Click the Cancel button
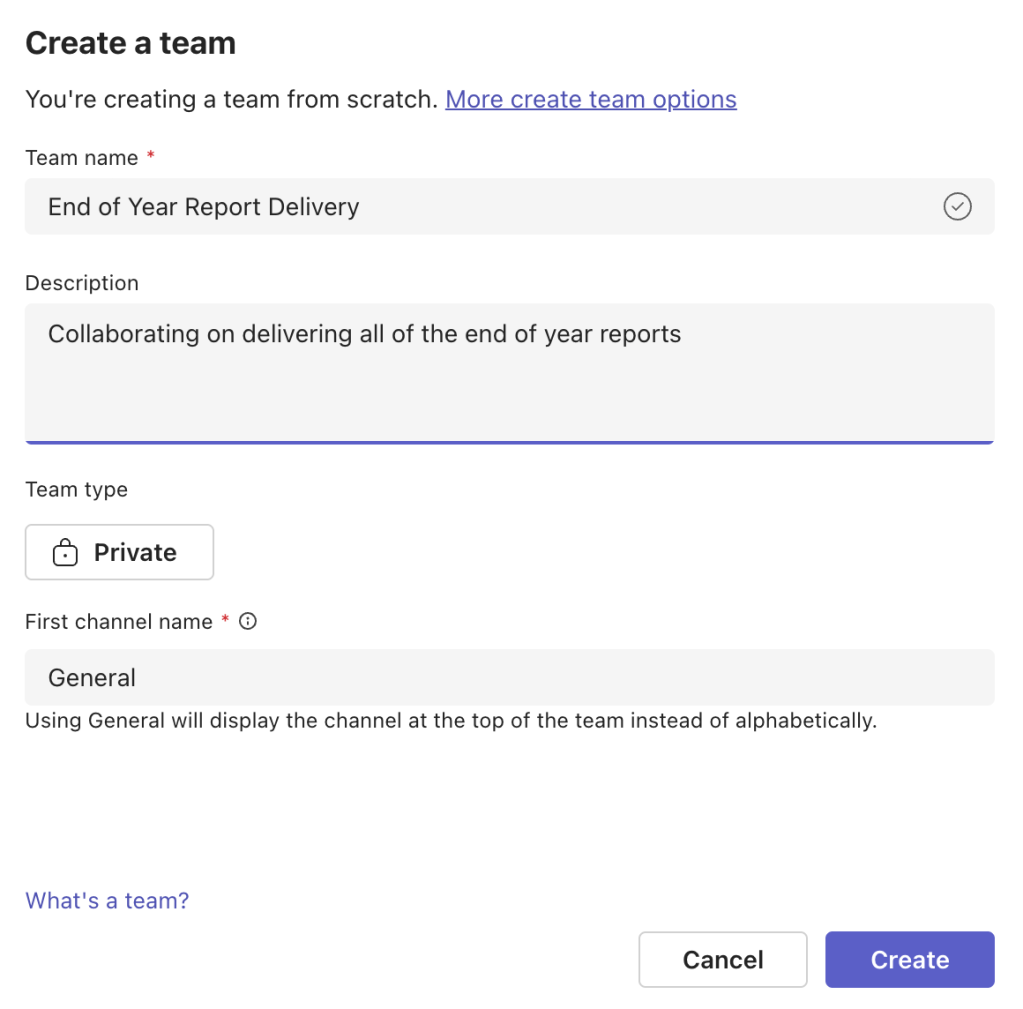This screenshot has height=1009, width=1023. (723, 959)
